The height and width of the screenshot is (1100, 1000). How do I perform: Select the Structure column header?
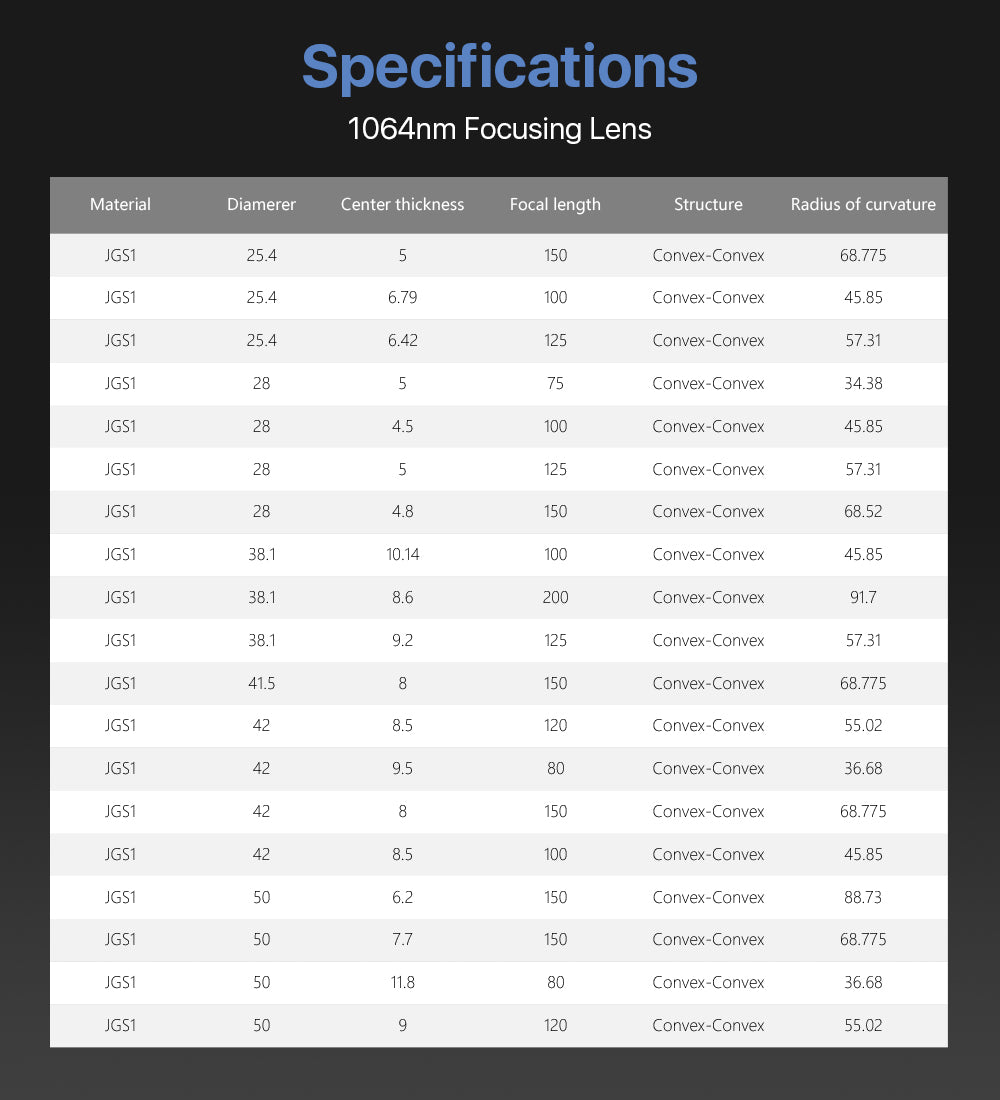pos(708,205)
